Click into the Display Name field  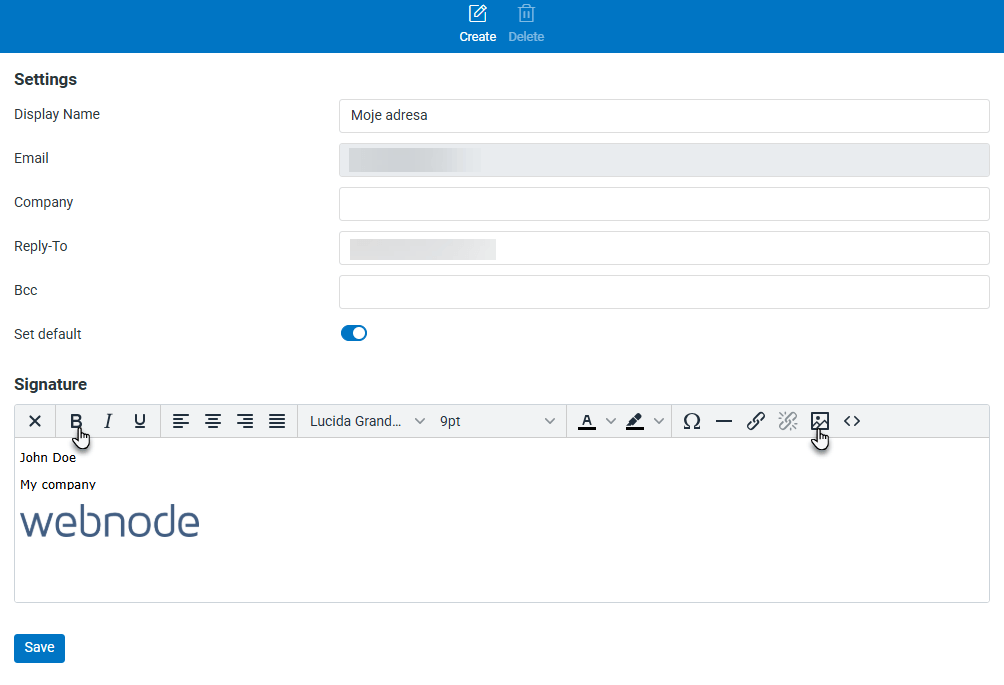664,116
